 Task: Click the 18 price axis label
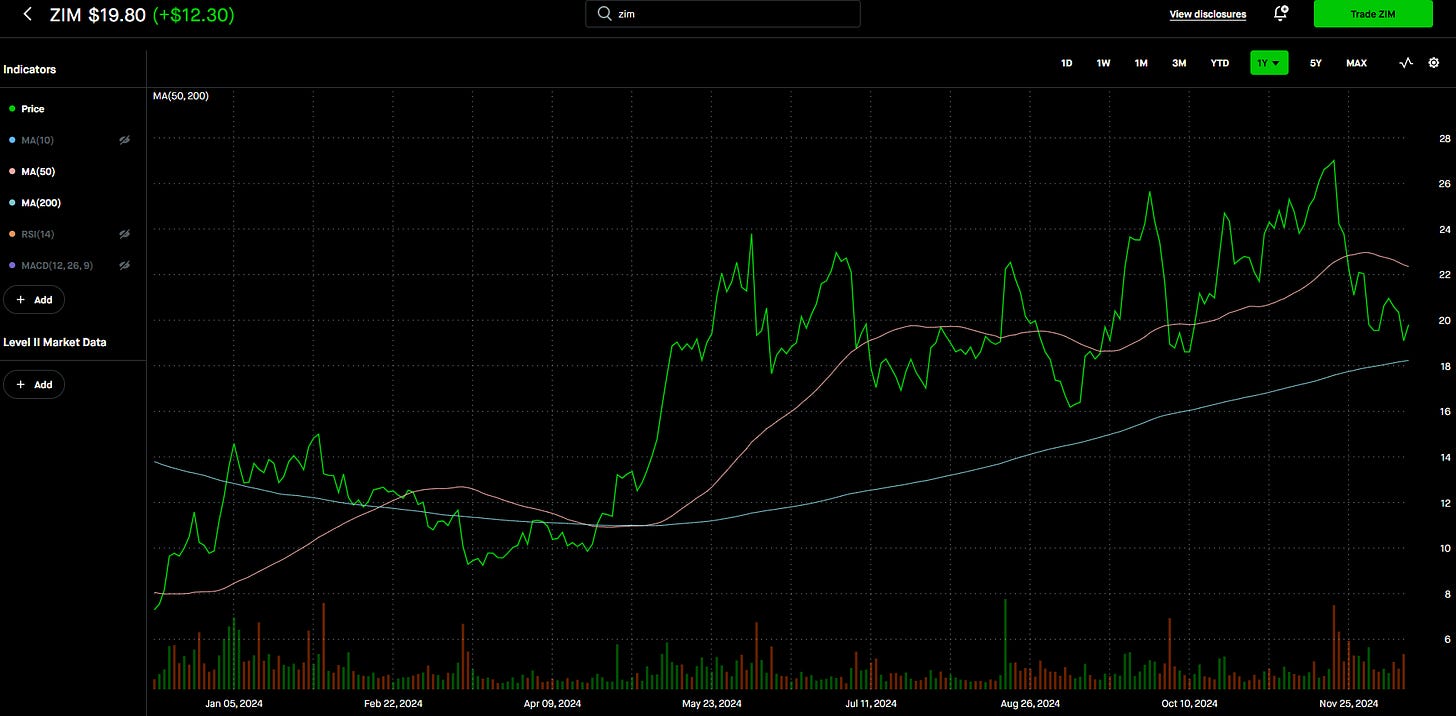tap(1444, 367)
